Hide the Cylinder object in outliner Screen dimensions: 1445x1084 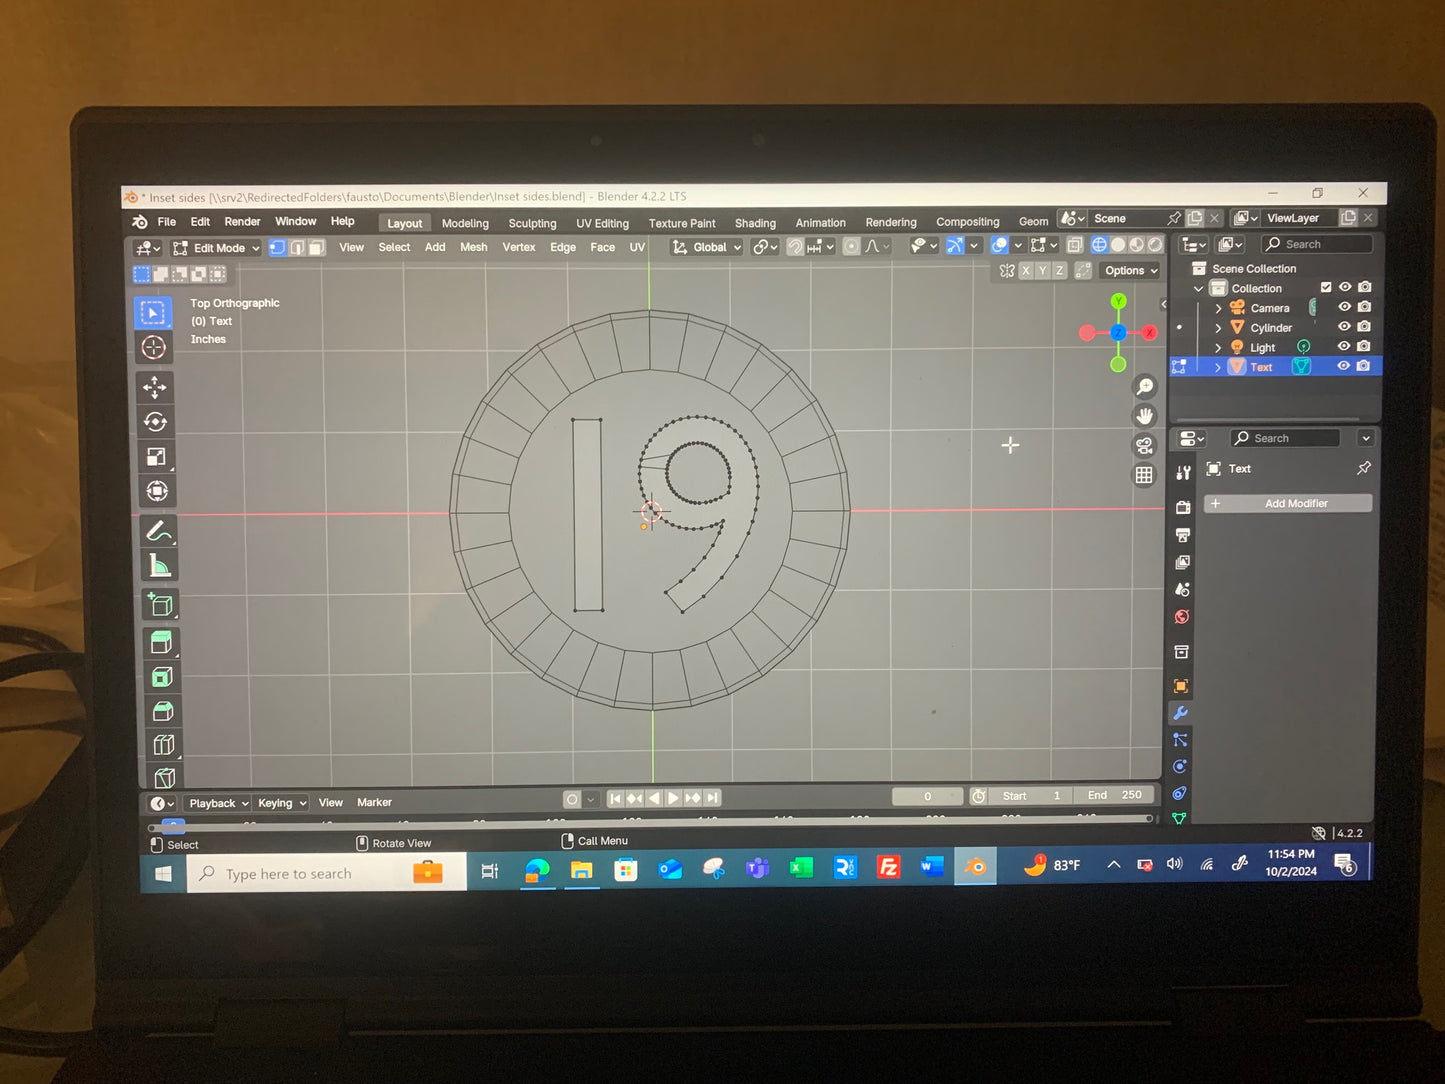pos(1344,327)
